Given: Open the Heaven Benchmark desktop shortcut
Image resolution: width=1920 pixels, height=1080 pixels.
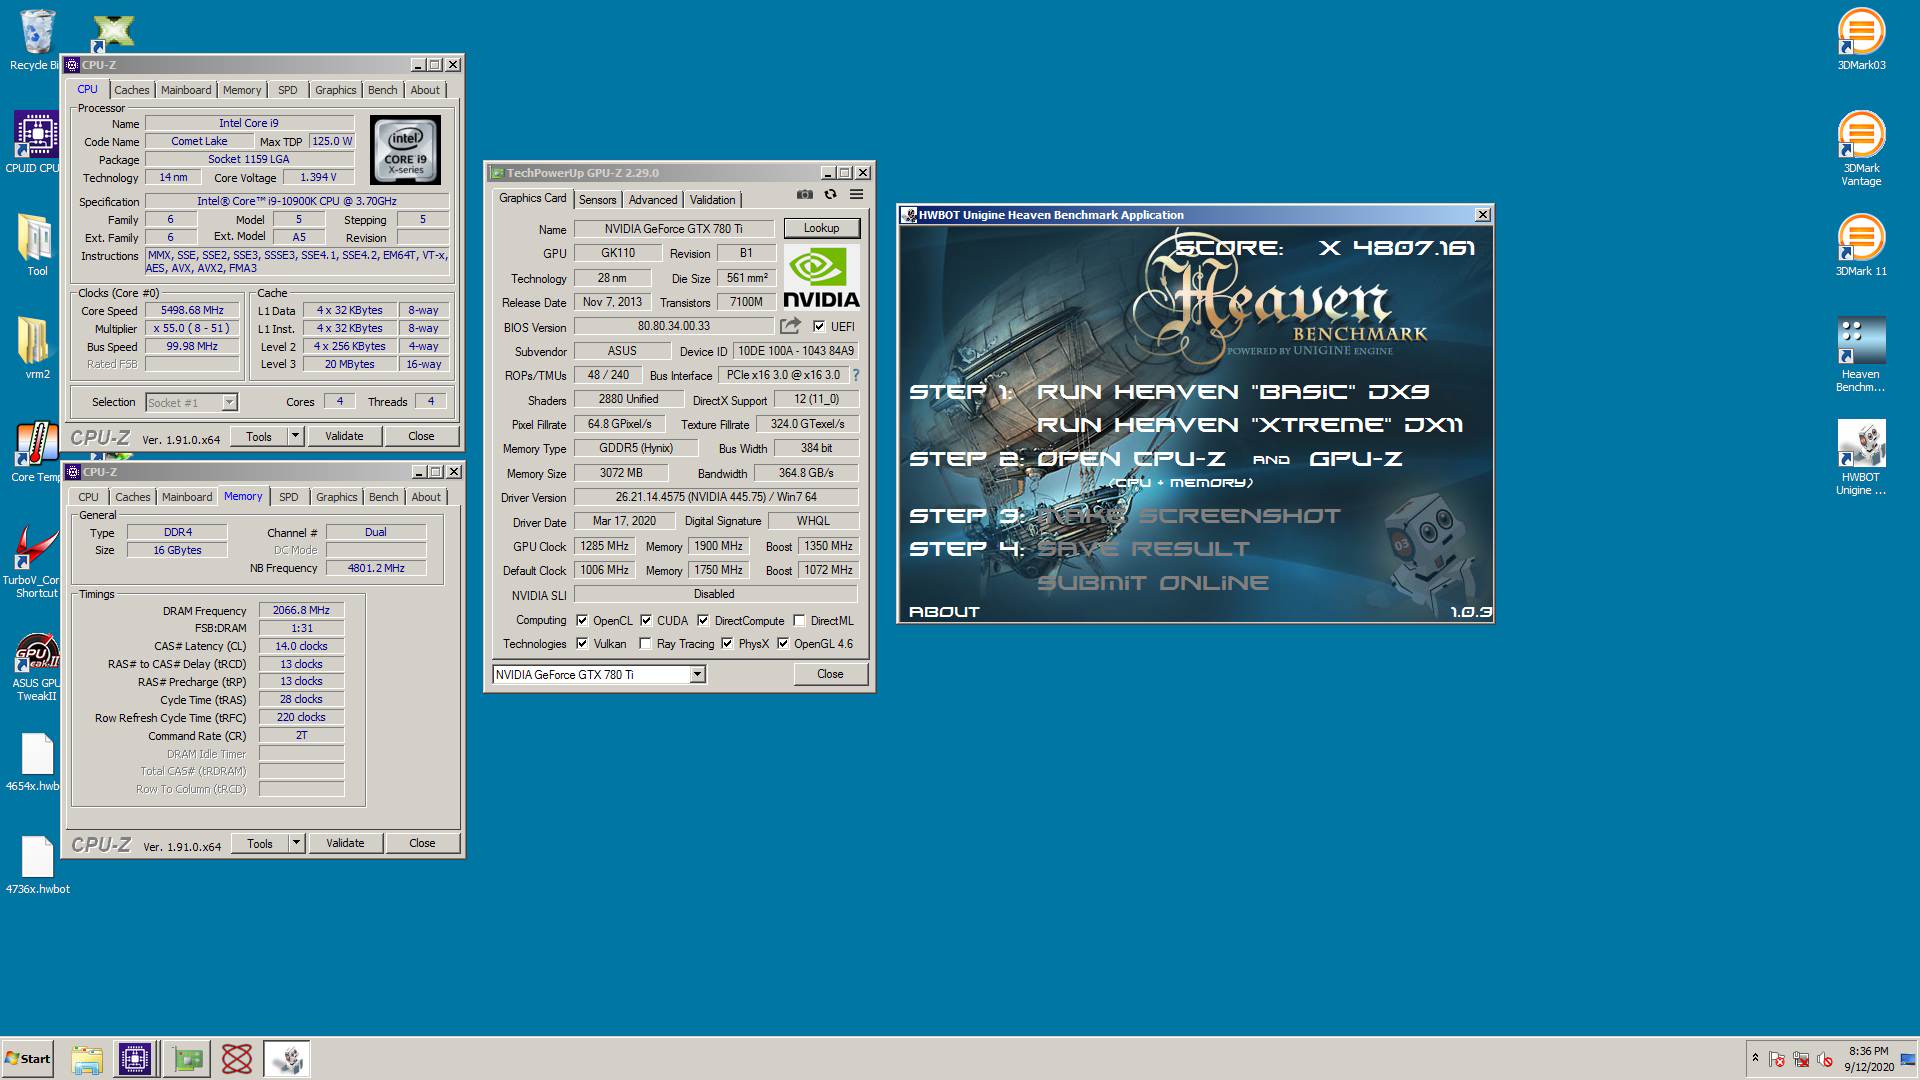Looking at the screenshot, I should (1861, 355).
